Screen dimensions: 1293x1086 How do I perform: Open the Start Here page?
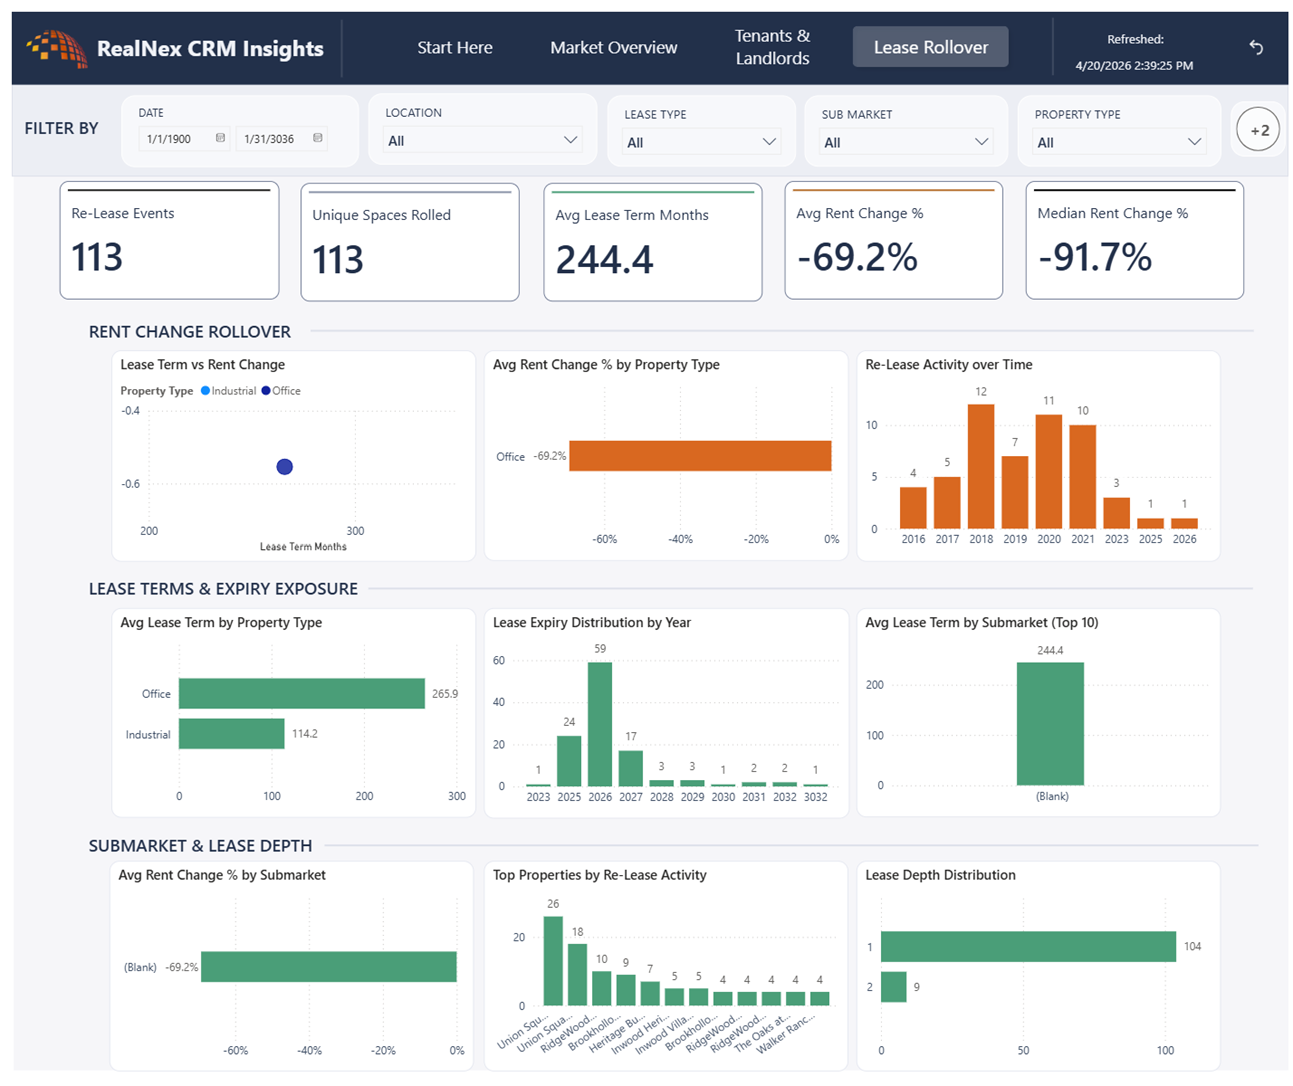click(x=454, y=47)
